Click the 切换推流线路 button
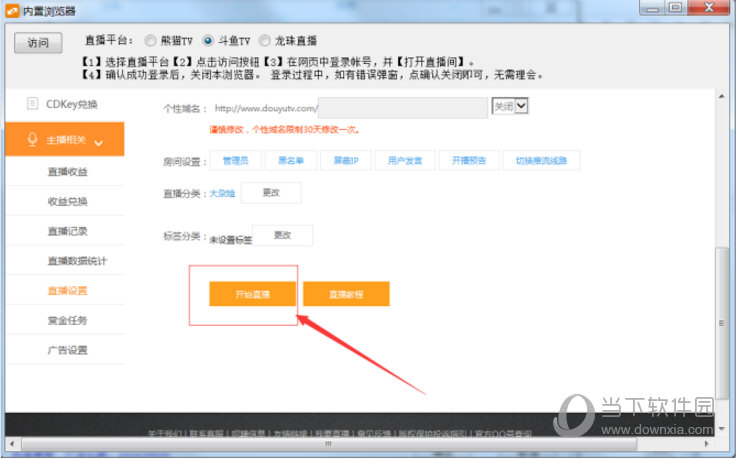The image size is (738, 459). click(541, 161)
